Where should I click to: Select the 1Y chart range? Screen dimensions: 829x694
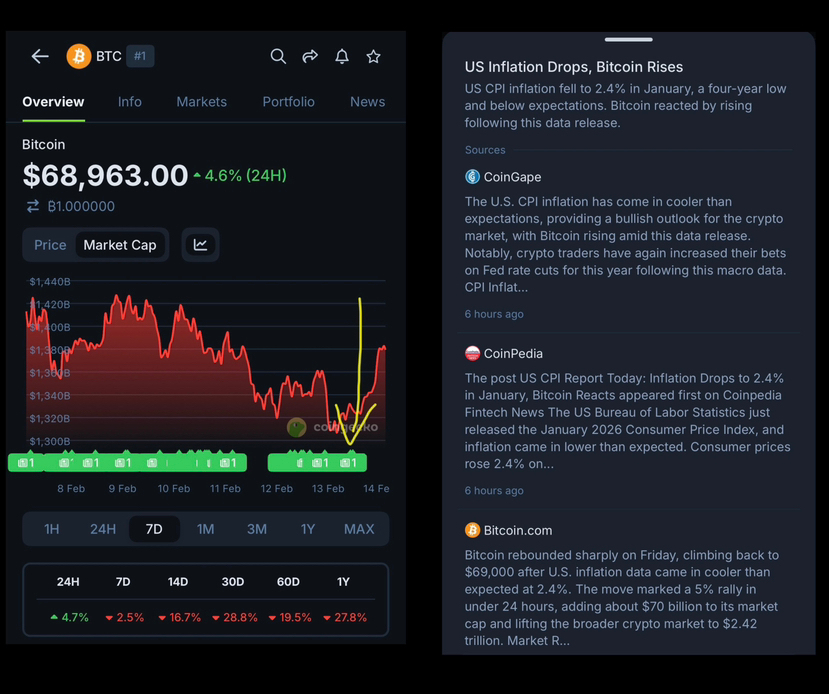tap(308, 529)
